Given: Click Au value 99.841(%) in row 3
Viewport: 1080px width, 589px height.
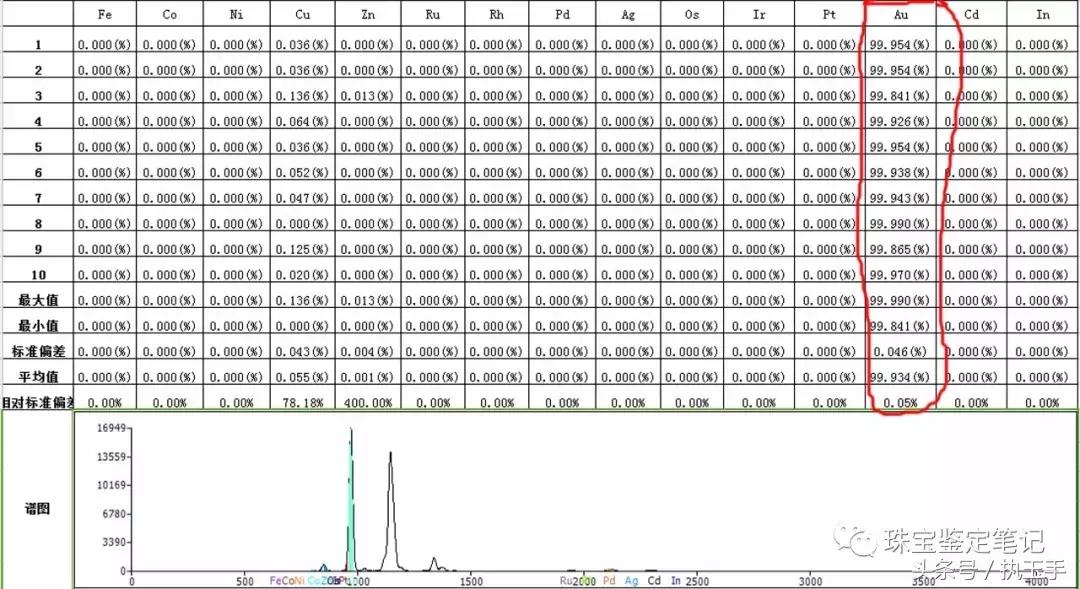Looking at the screenshot, I should [x=900, y=96].
